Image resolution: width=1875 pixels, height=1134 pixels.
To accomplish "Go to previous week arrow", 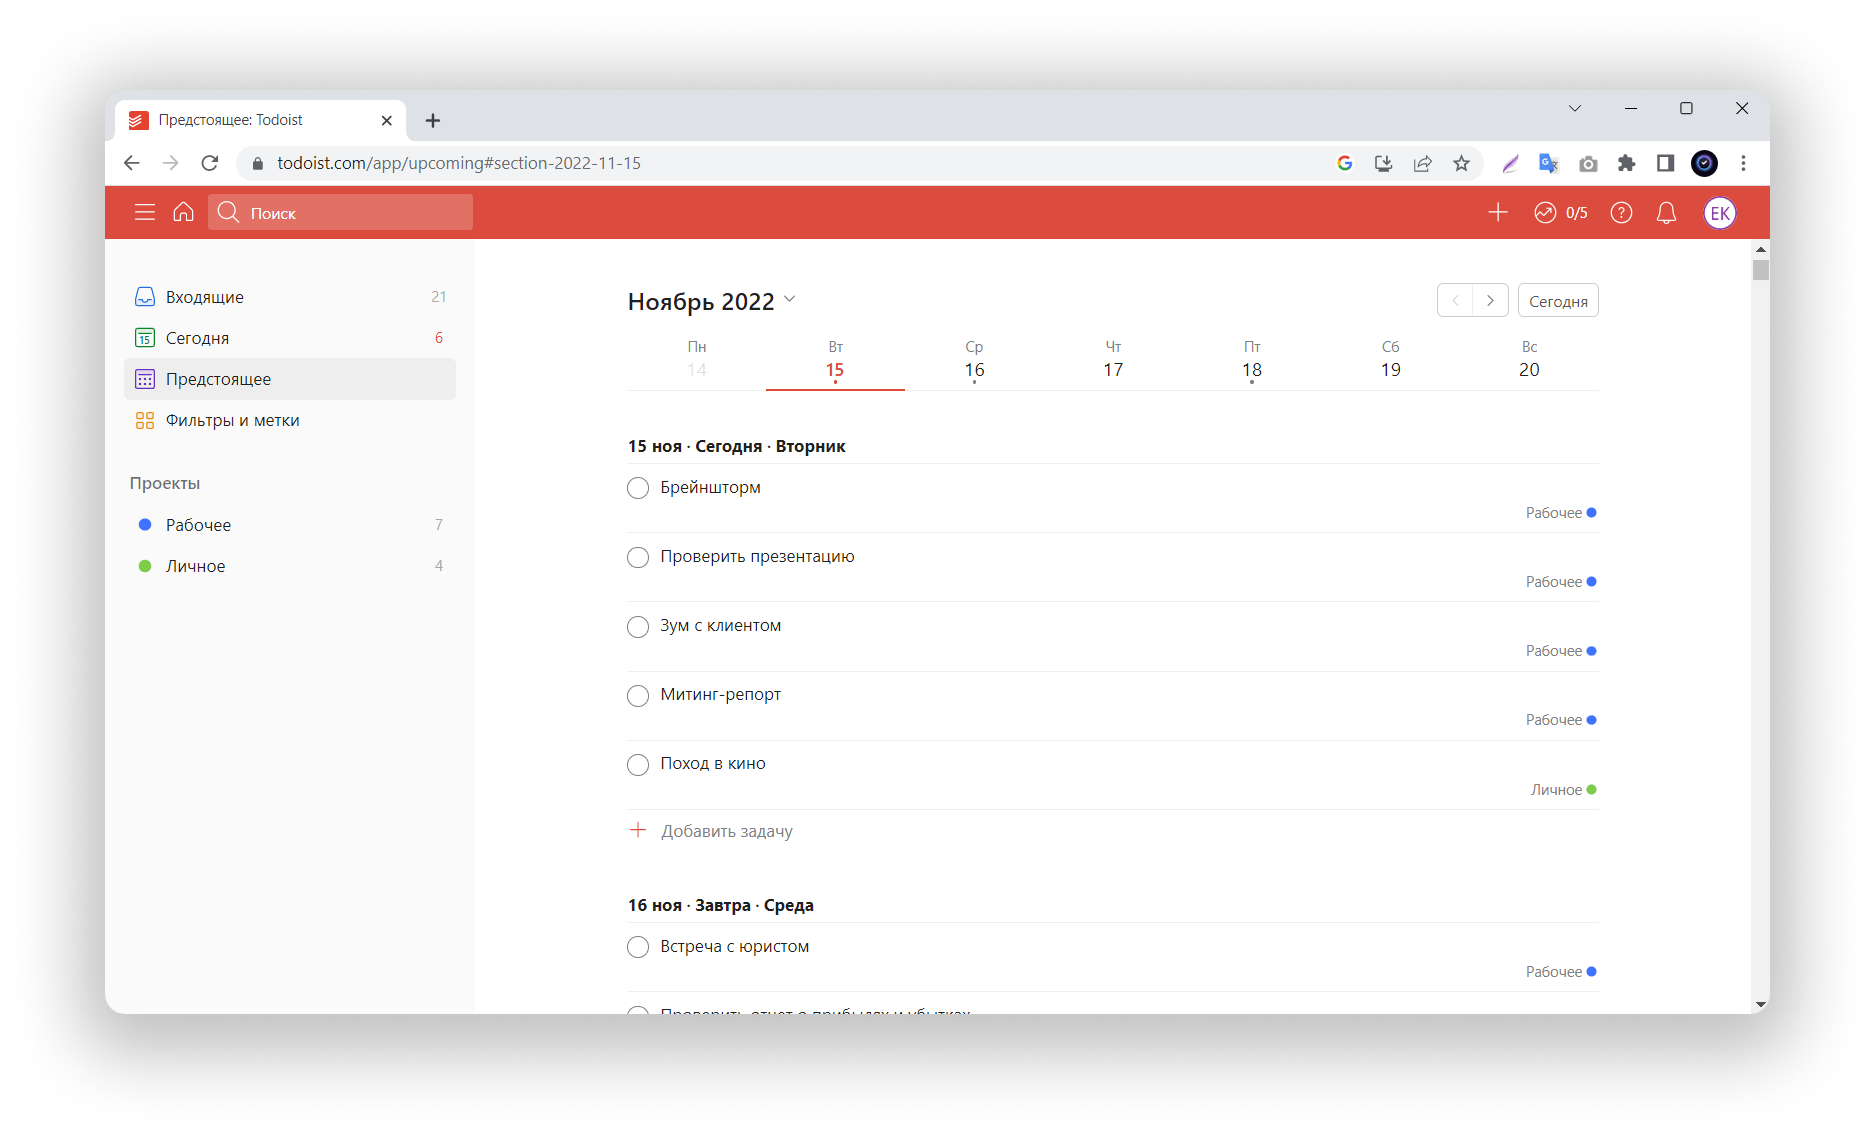I will (x=1455, y=300).
